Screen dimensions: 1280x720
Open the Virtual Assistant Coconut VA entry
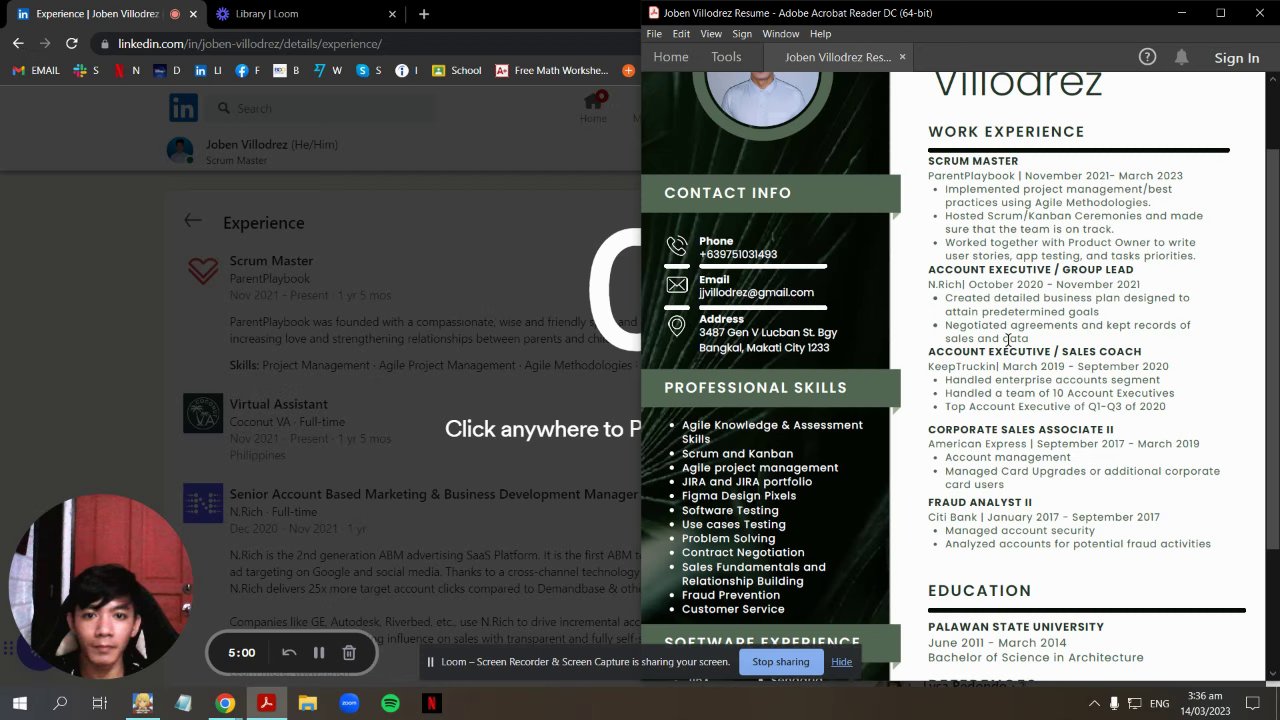[x=278, y=404]
